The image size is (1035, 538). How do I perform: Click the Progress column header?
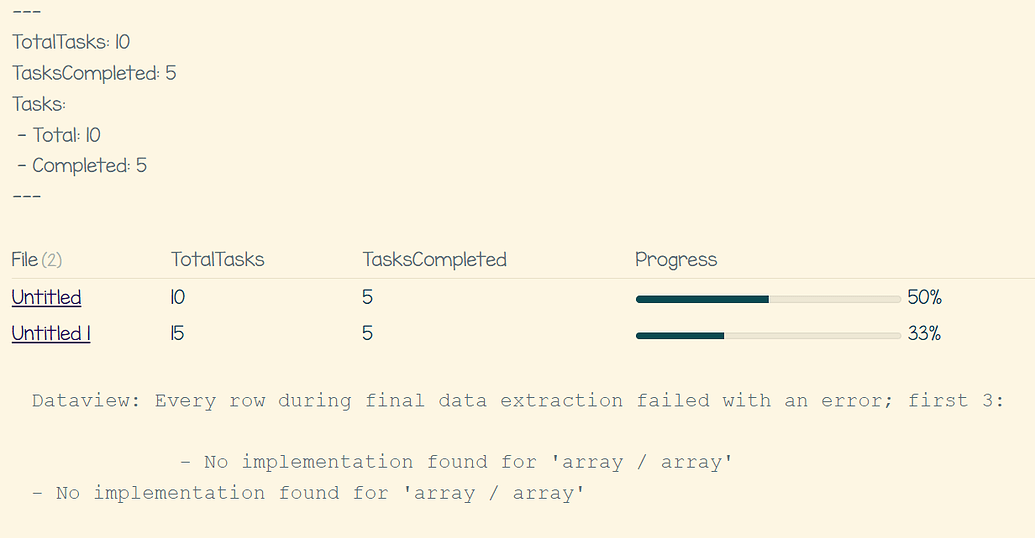pos(676,259)
